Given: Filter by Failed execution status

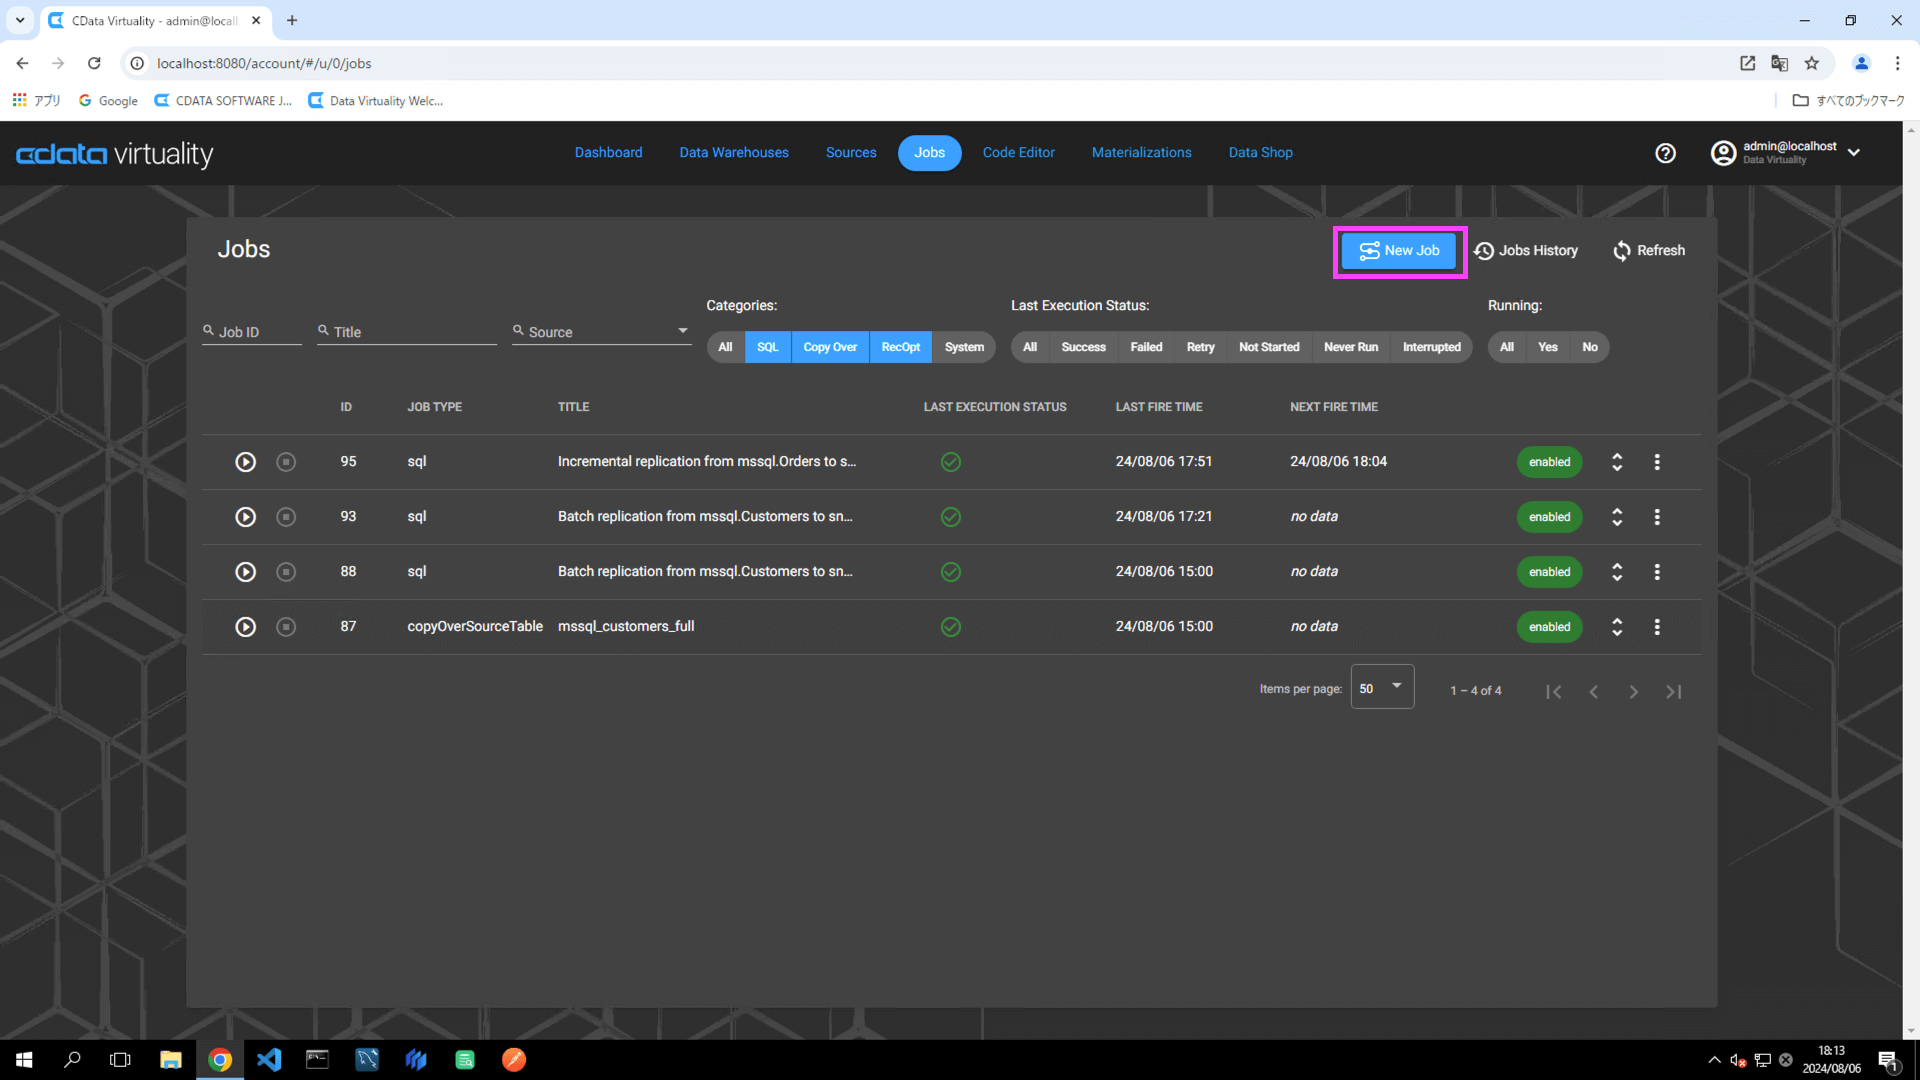Looking at the screenshot, I should (1146, 347).
